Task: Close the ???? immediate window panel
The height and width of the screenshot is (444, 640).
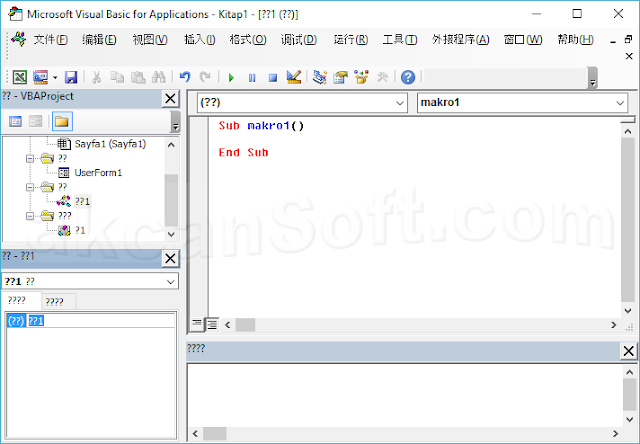Action: pyautogui.click(x=629, y=351)
